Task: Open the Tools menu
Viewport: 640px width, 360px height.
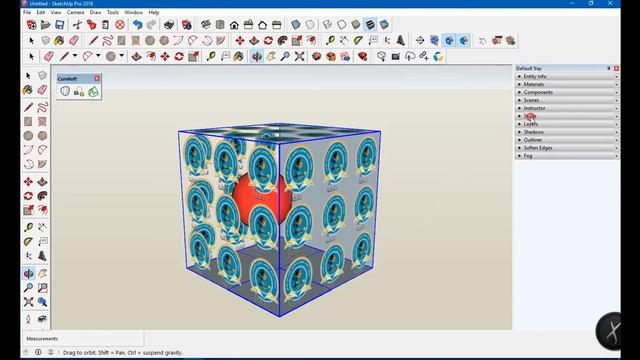Action: (113, 12)
